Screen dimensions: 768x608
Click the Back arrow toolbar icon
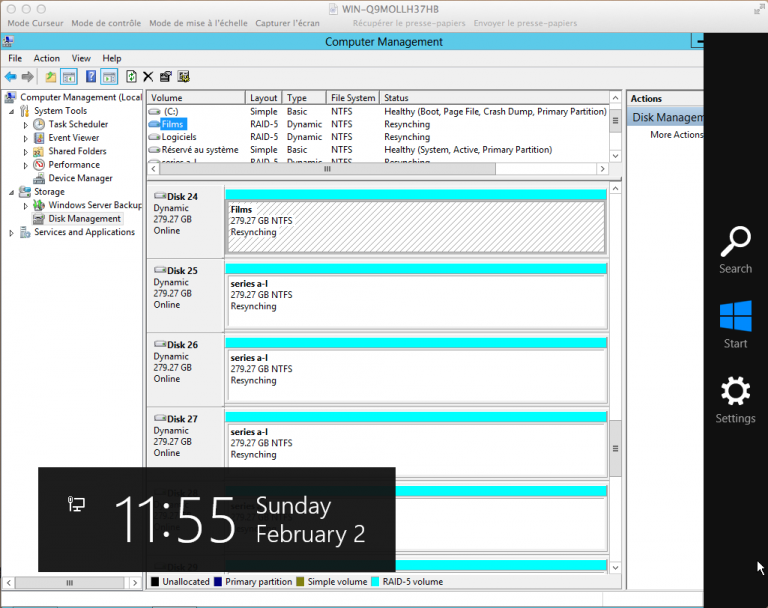coord(11,76)
